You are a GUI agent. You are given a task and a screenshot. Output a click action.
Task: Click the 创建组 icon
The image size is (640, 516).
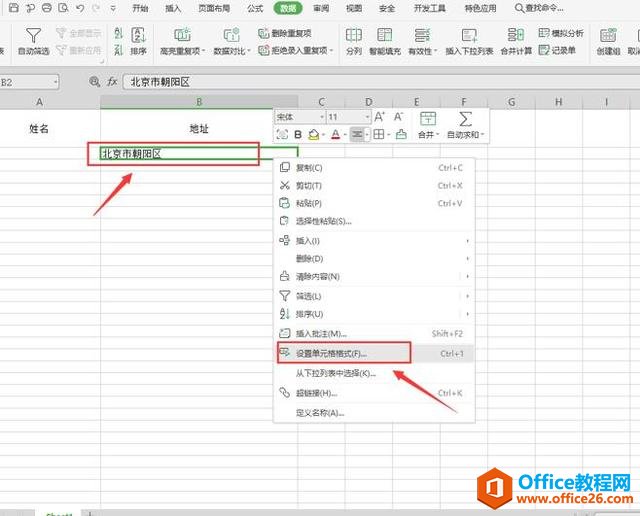pos(608,36)
